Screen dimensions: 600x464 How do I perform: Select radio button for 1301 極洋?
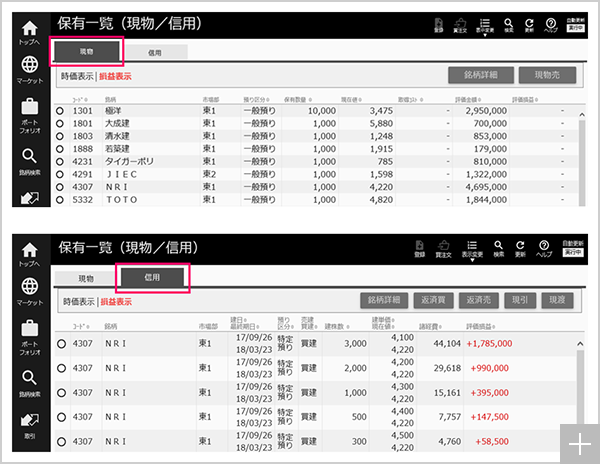60,111
